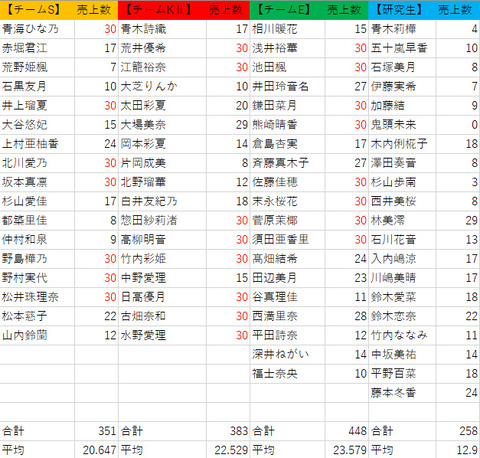Screen dimensions: 480x458
Task: Click the 平均 value 12.9
Action: coord(467,450)
